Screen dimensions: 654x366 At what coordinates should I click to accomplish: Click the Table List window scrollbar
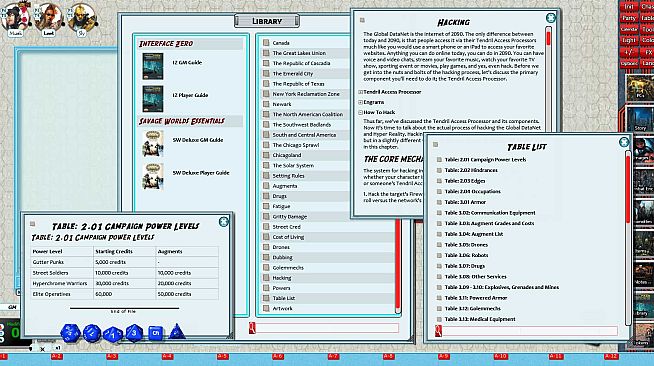point(627,190)
